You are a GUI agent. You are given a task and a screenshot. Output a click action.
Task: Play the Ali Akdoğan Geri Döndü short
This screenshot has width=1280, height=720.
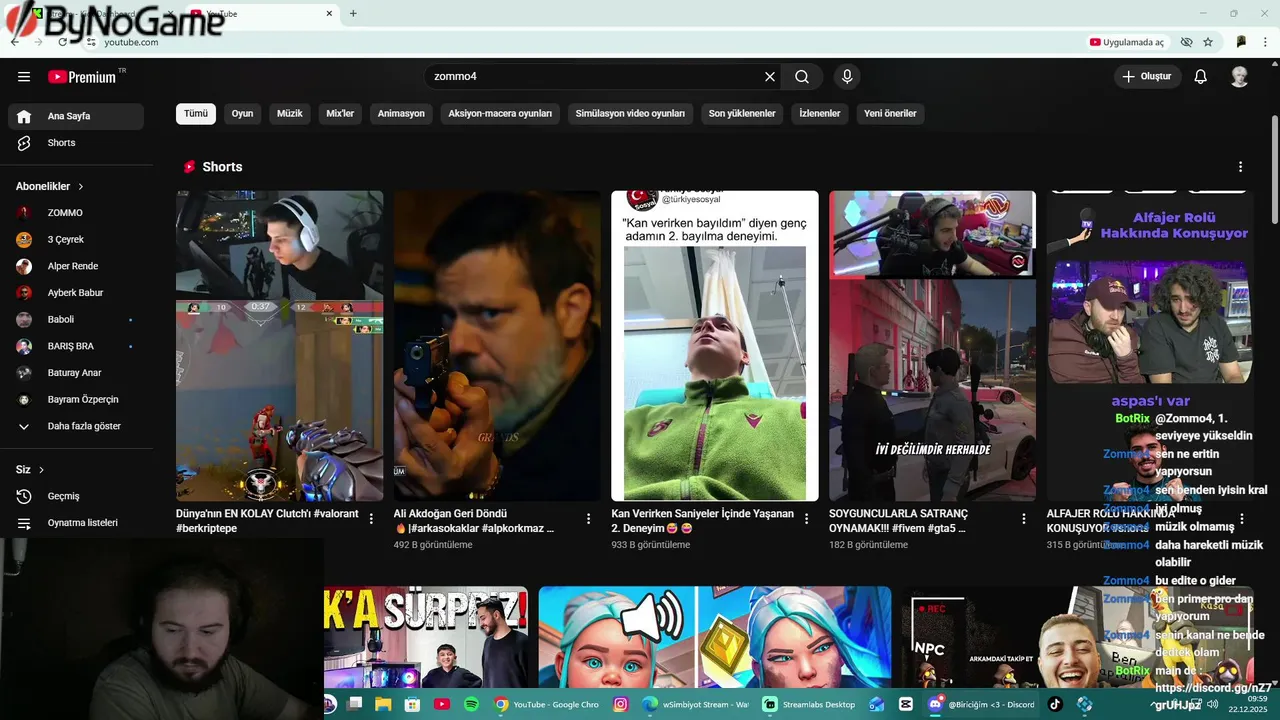point(497,346)
